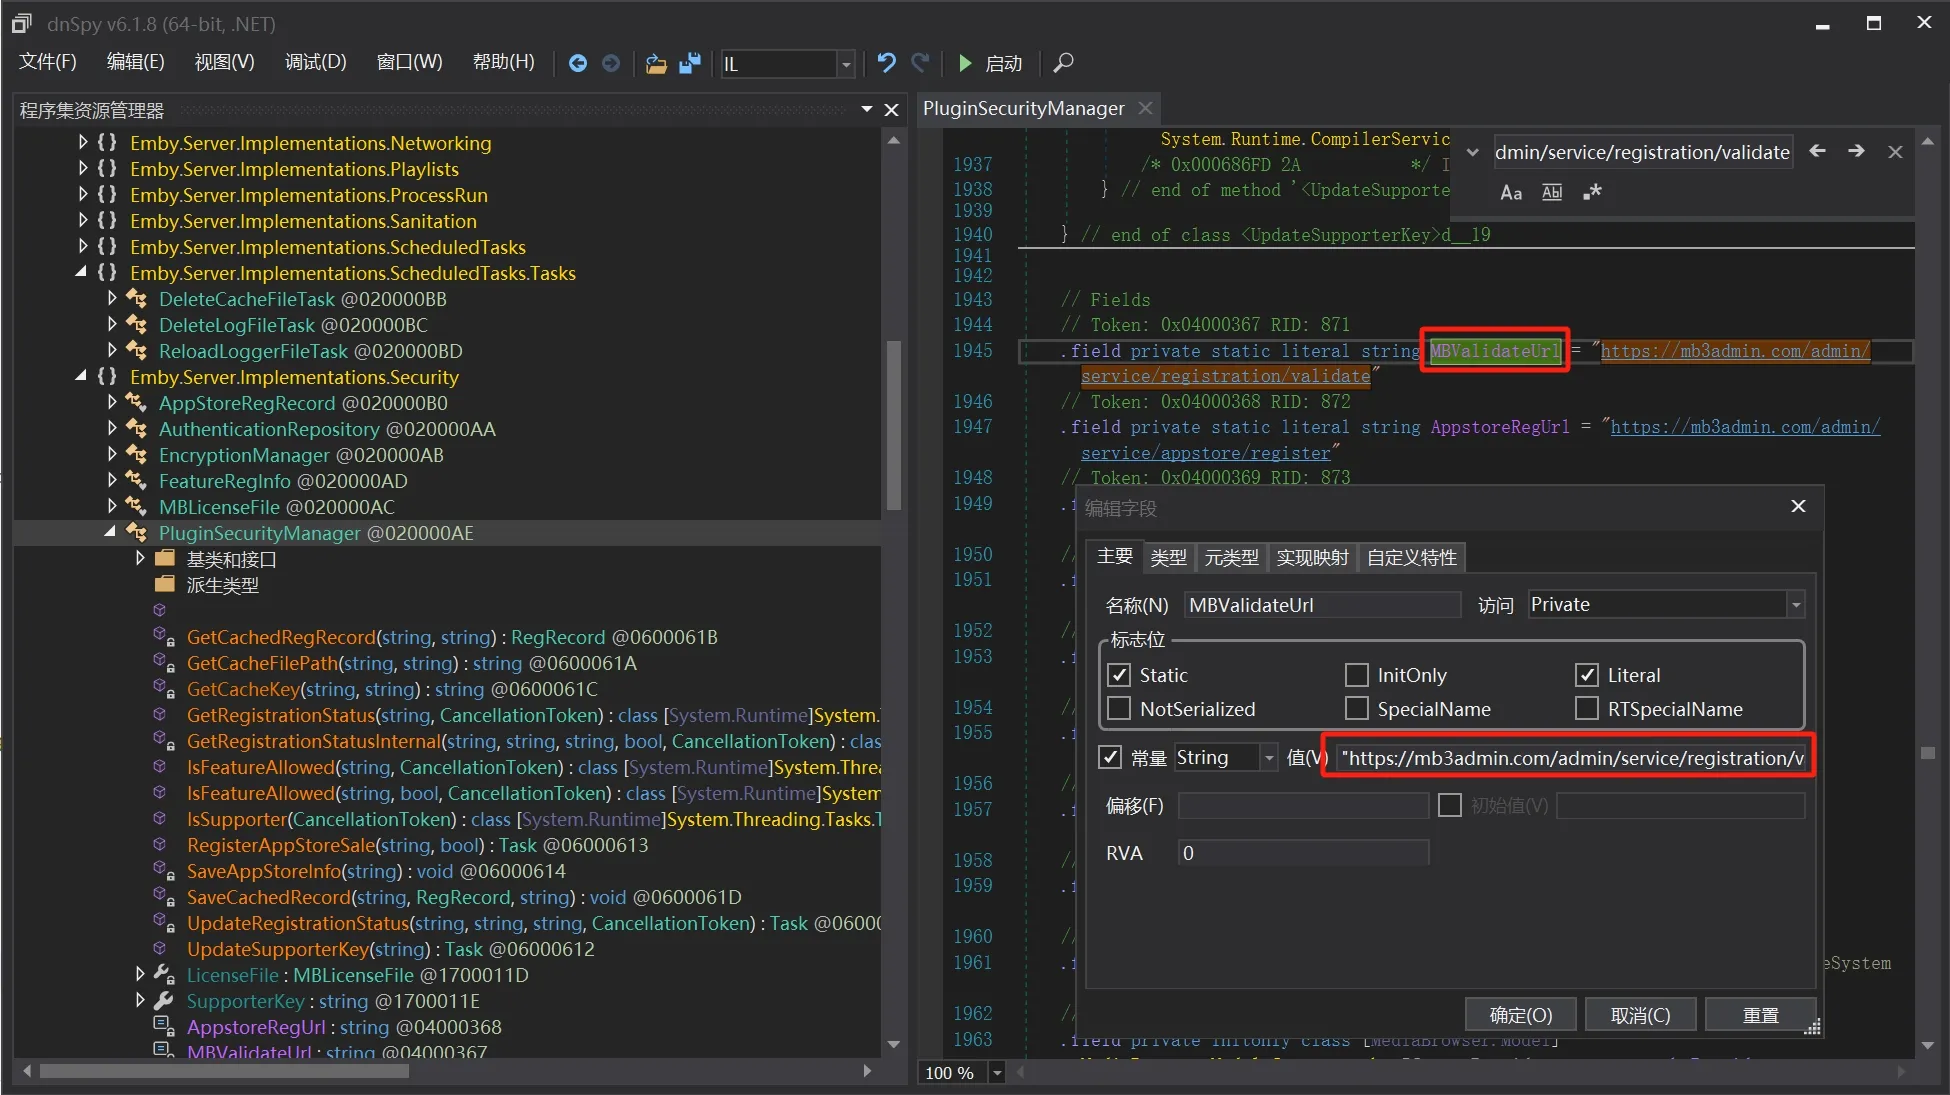Open the IL language dropdown

(x=845, y=64)
